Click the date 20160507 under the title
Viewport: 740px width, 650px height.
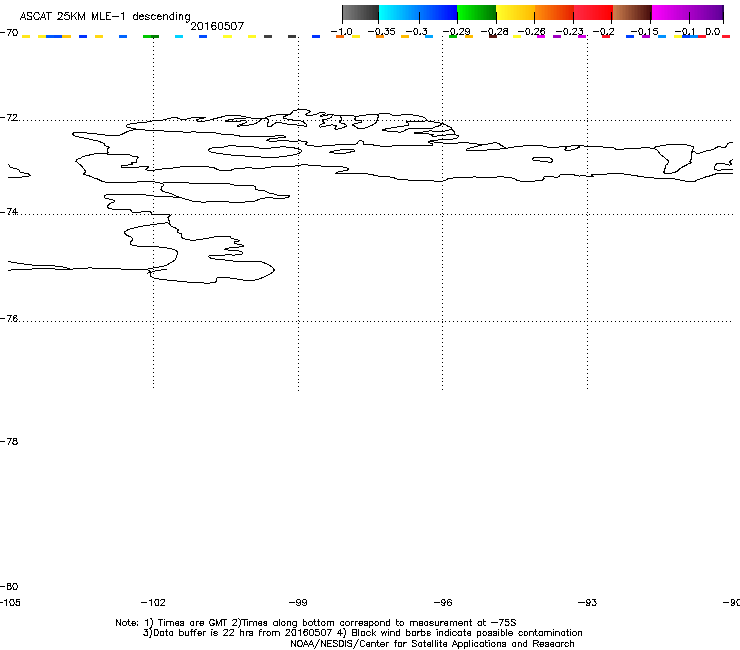tap(217, 26)
